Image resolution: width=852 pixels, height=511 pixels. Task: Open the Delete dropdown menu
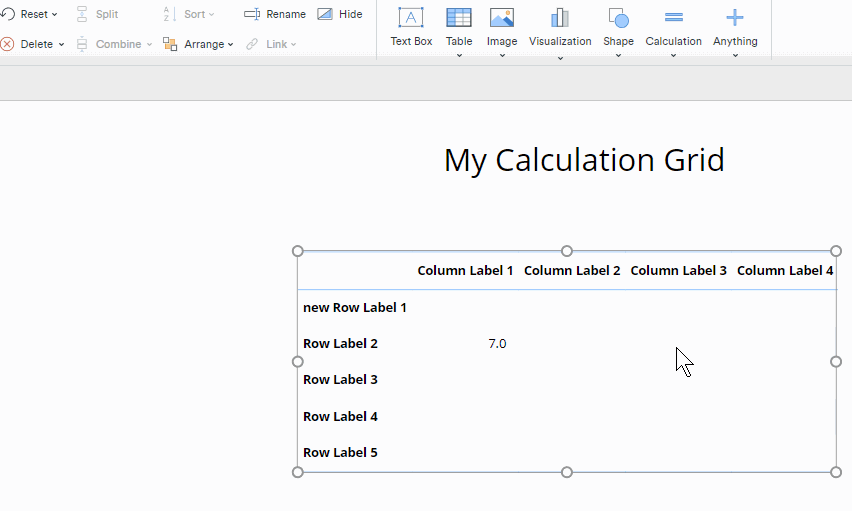tap(33, 44)
